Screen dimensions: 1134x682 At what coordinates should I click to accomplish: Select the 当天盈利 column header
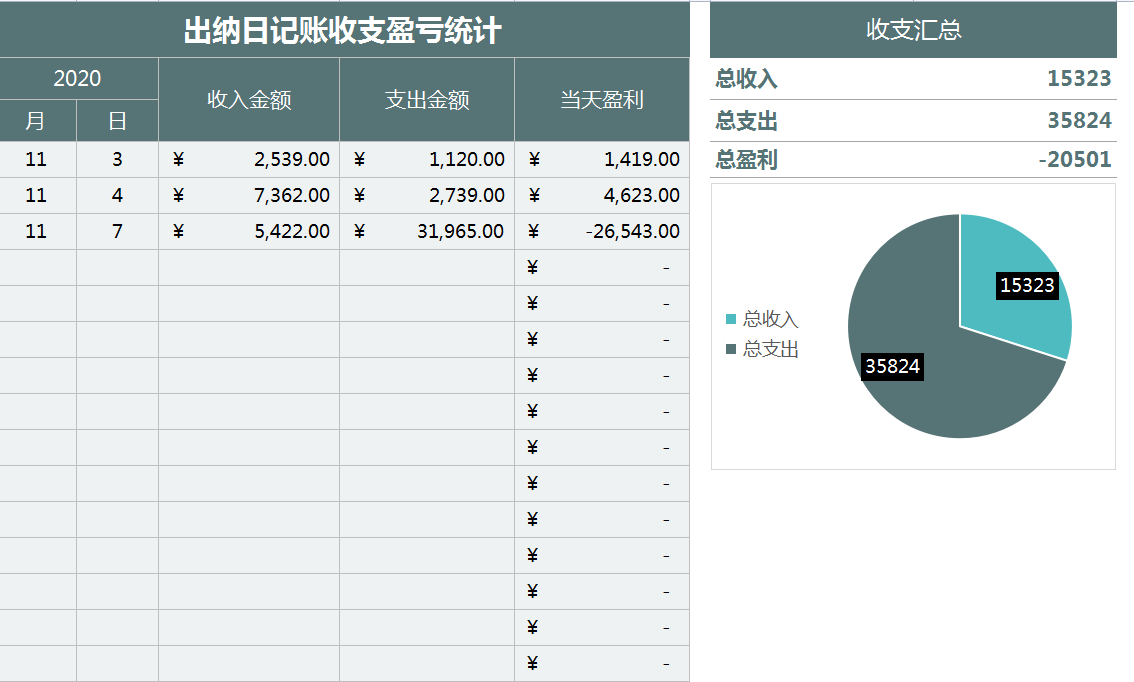pos(601,99)
